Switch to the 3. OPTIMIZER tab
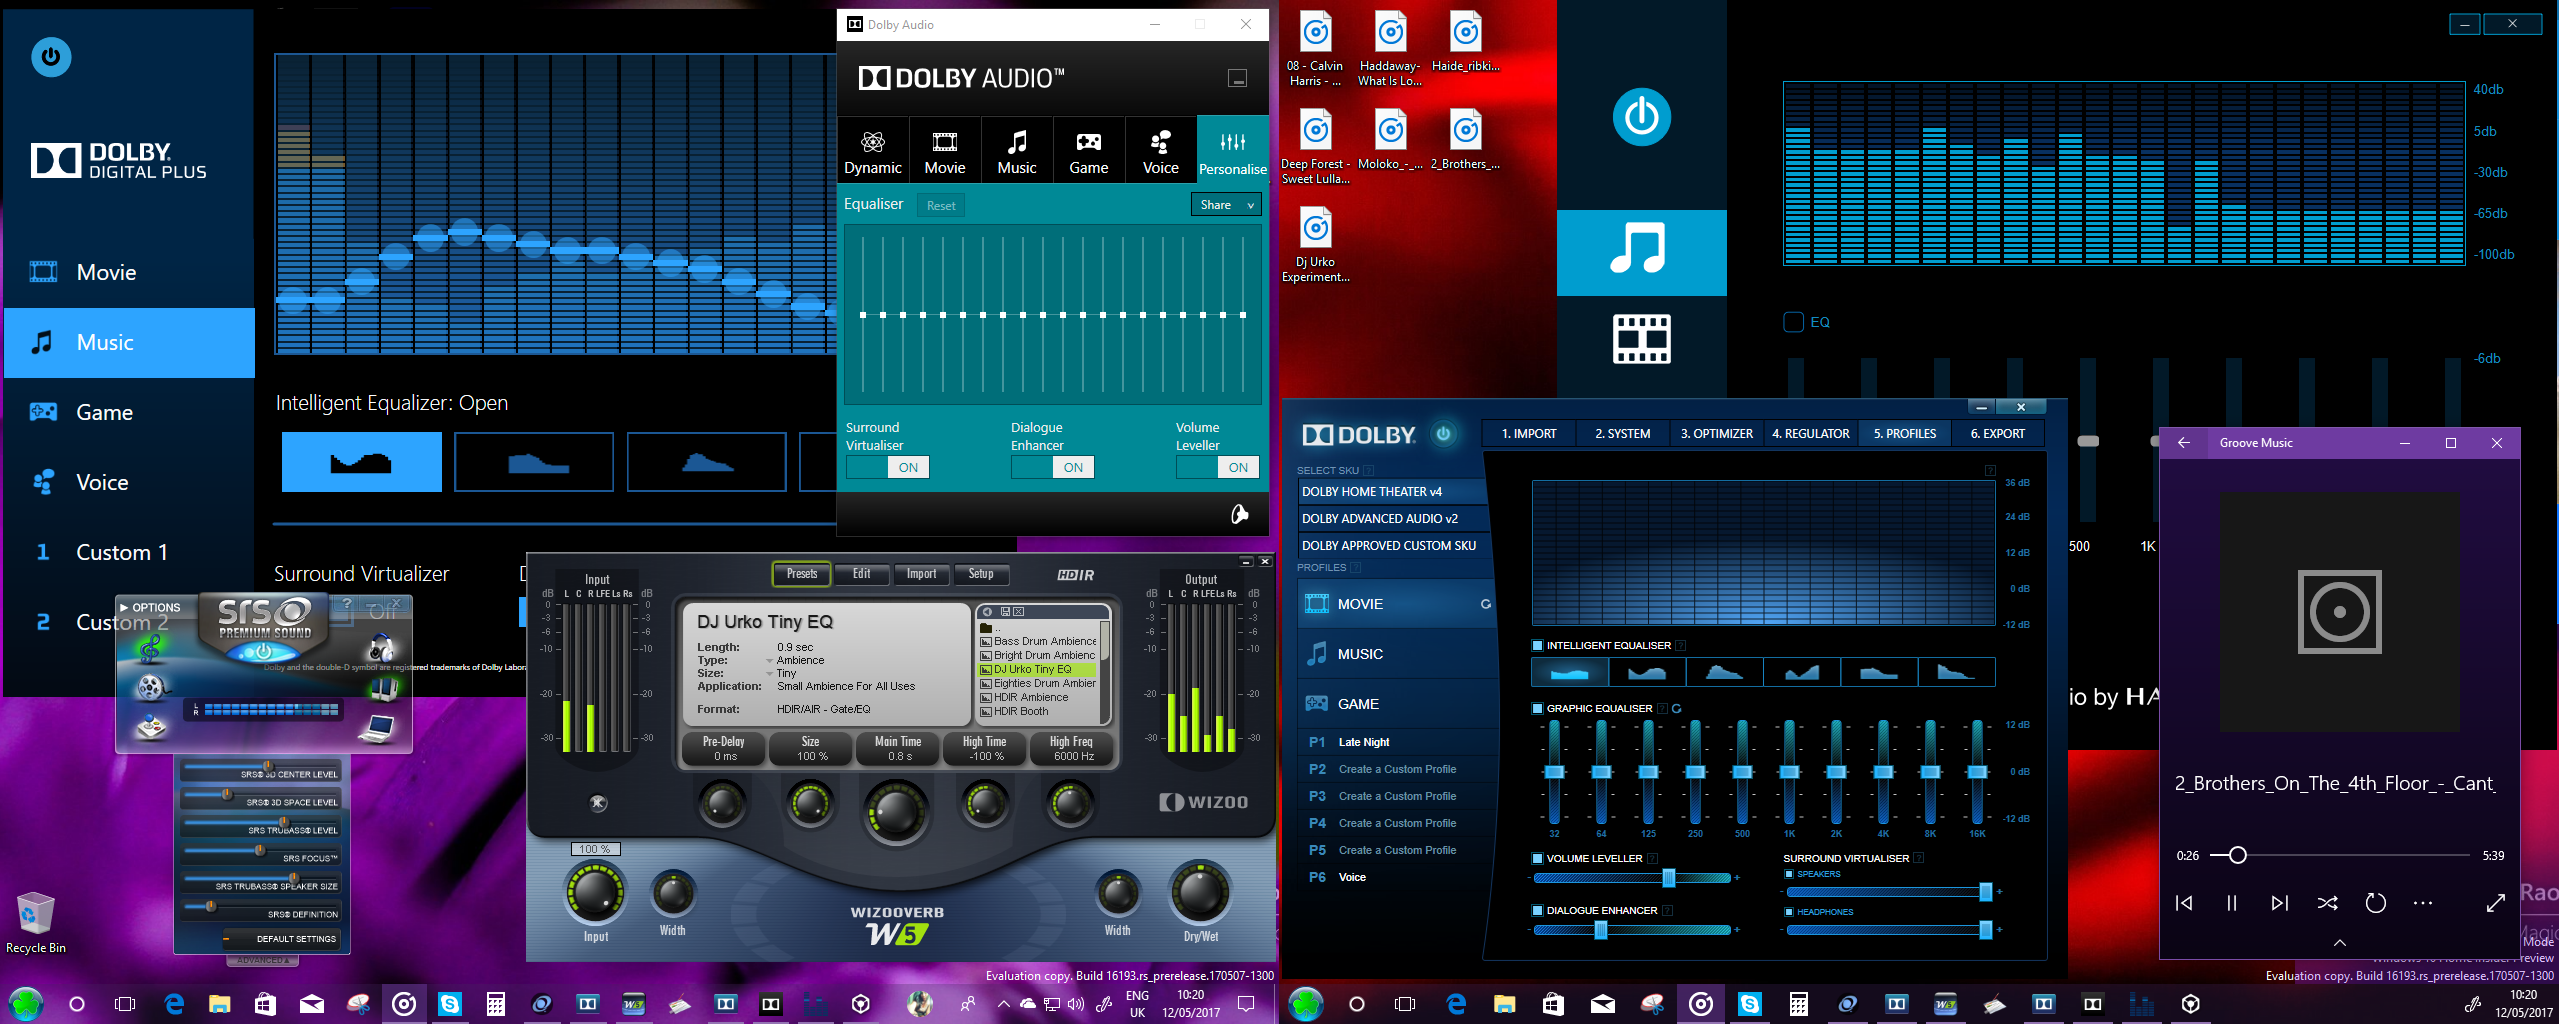 [1716, 434]
